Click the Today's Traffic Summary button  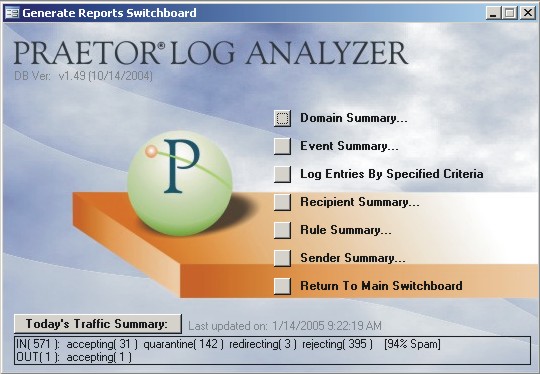tap(98, 324)
